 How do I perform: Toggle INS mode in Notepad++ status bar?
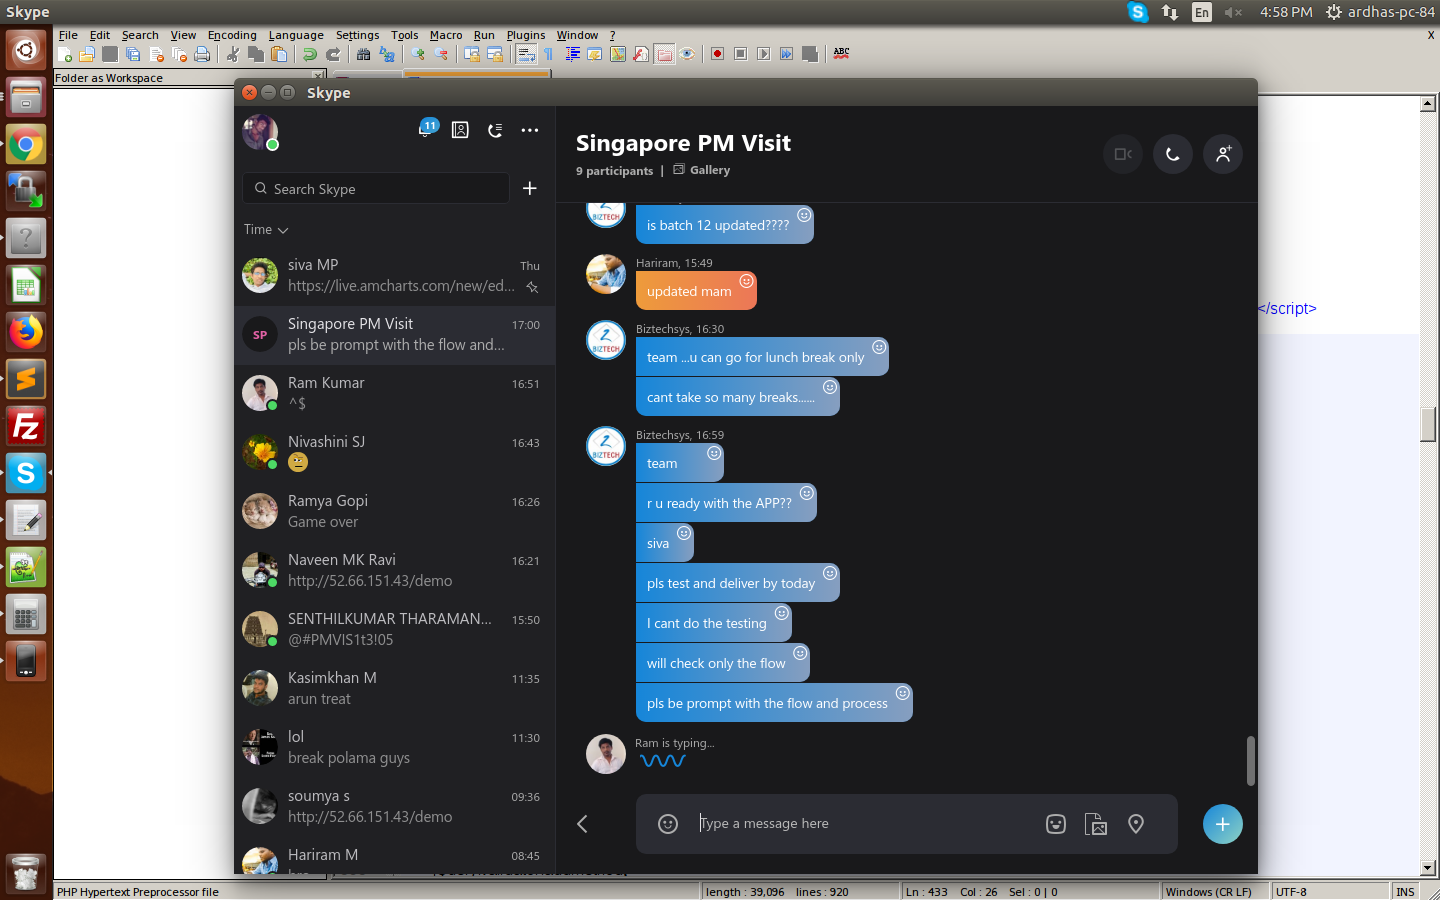tap(1405, 892)
